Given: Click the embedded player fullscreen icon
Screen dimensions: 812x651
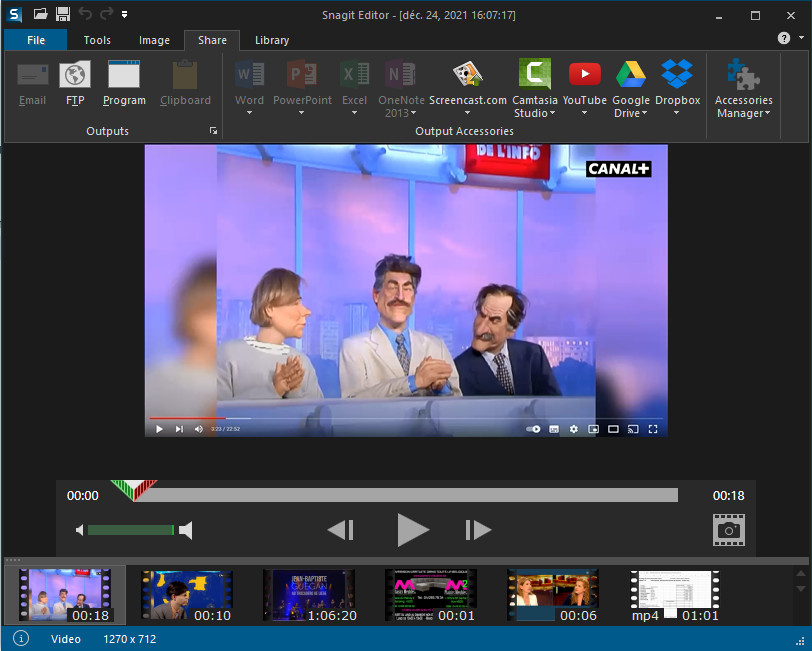Looking at the screenshot, I should tap(653, 429).
